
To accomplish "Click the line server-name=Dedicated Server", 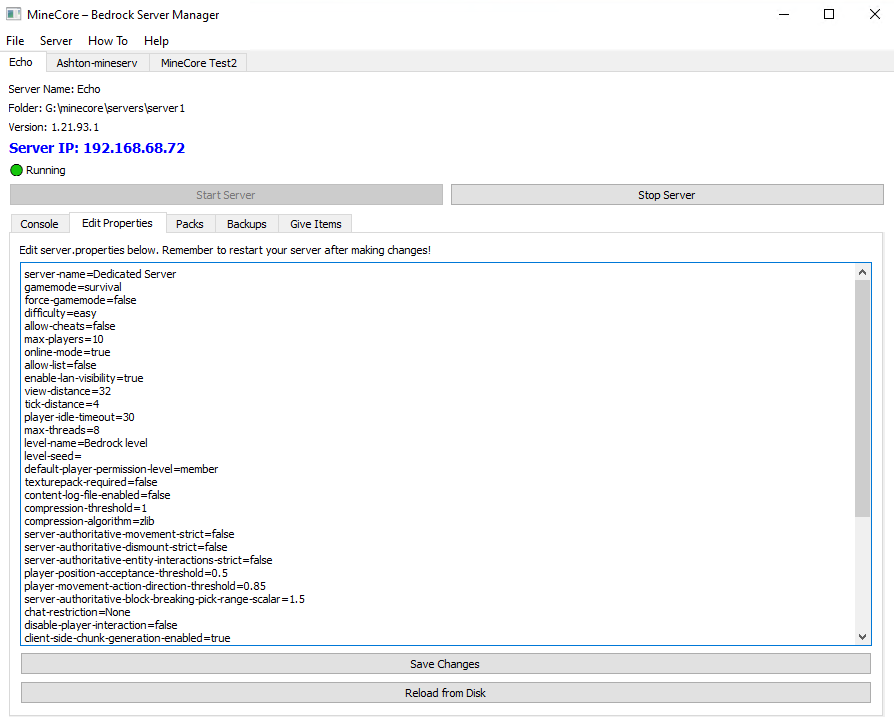I will tap(100, 274).
